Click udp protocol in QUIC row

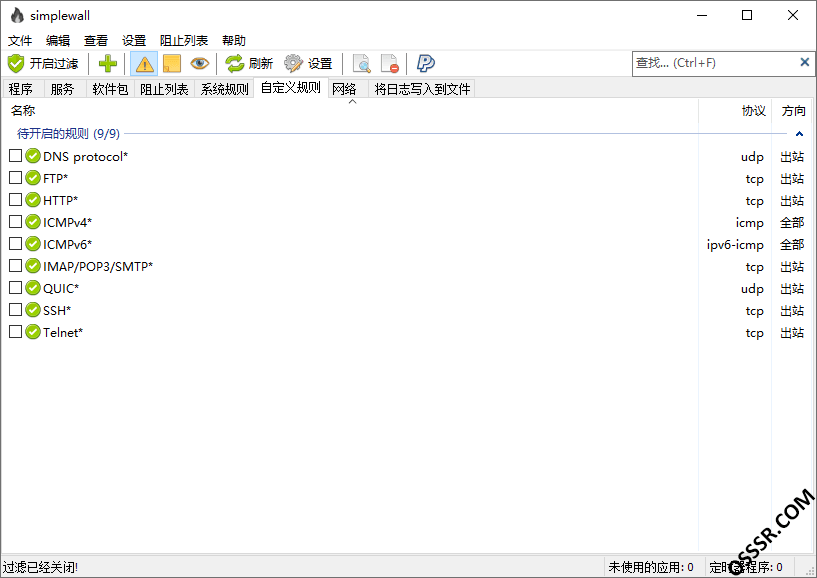point(752,288)
